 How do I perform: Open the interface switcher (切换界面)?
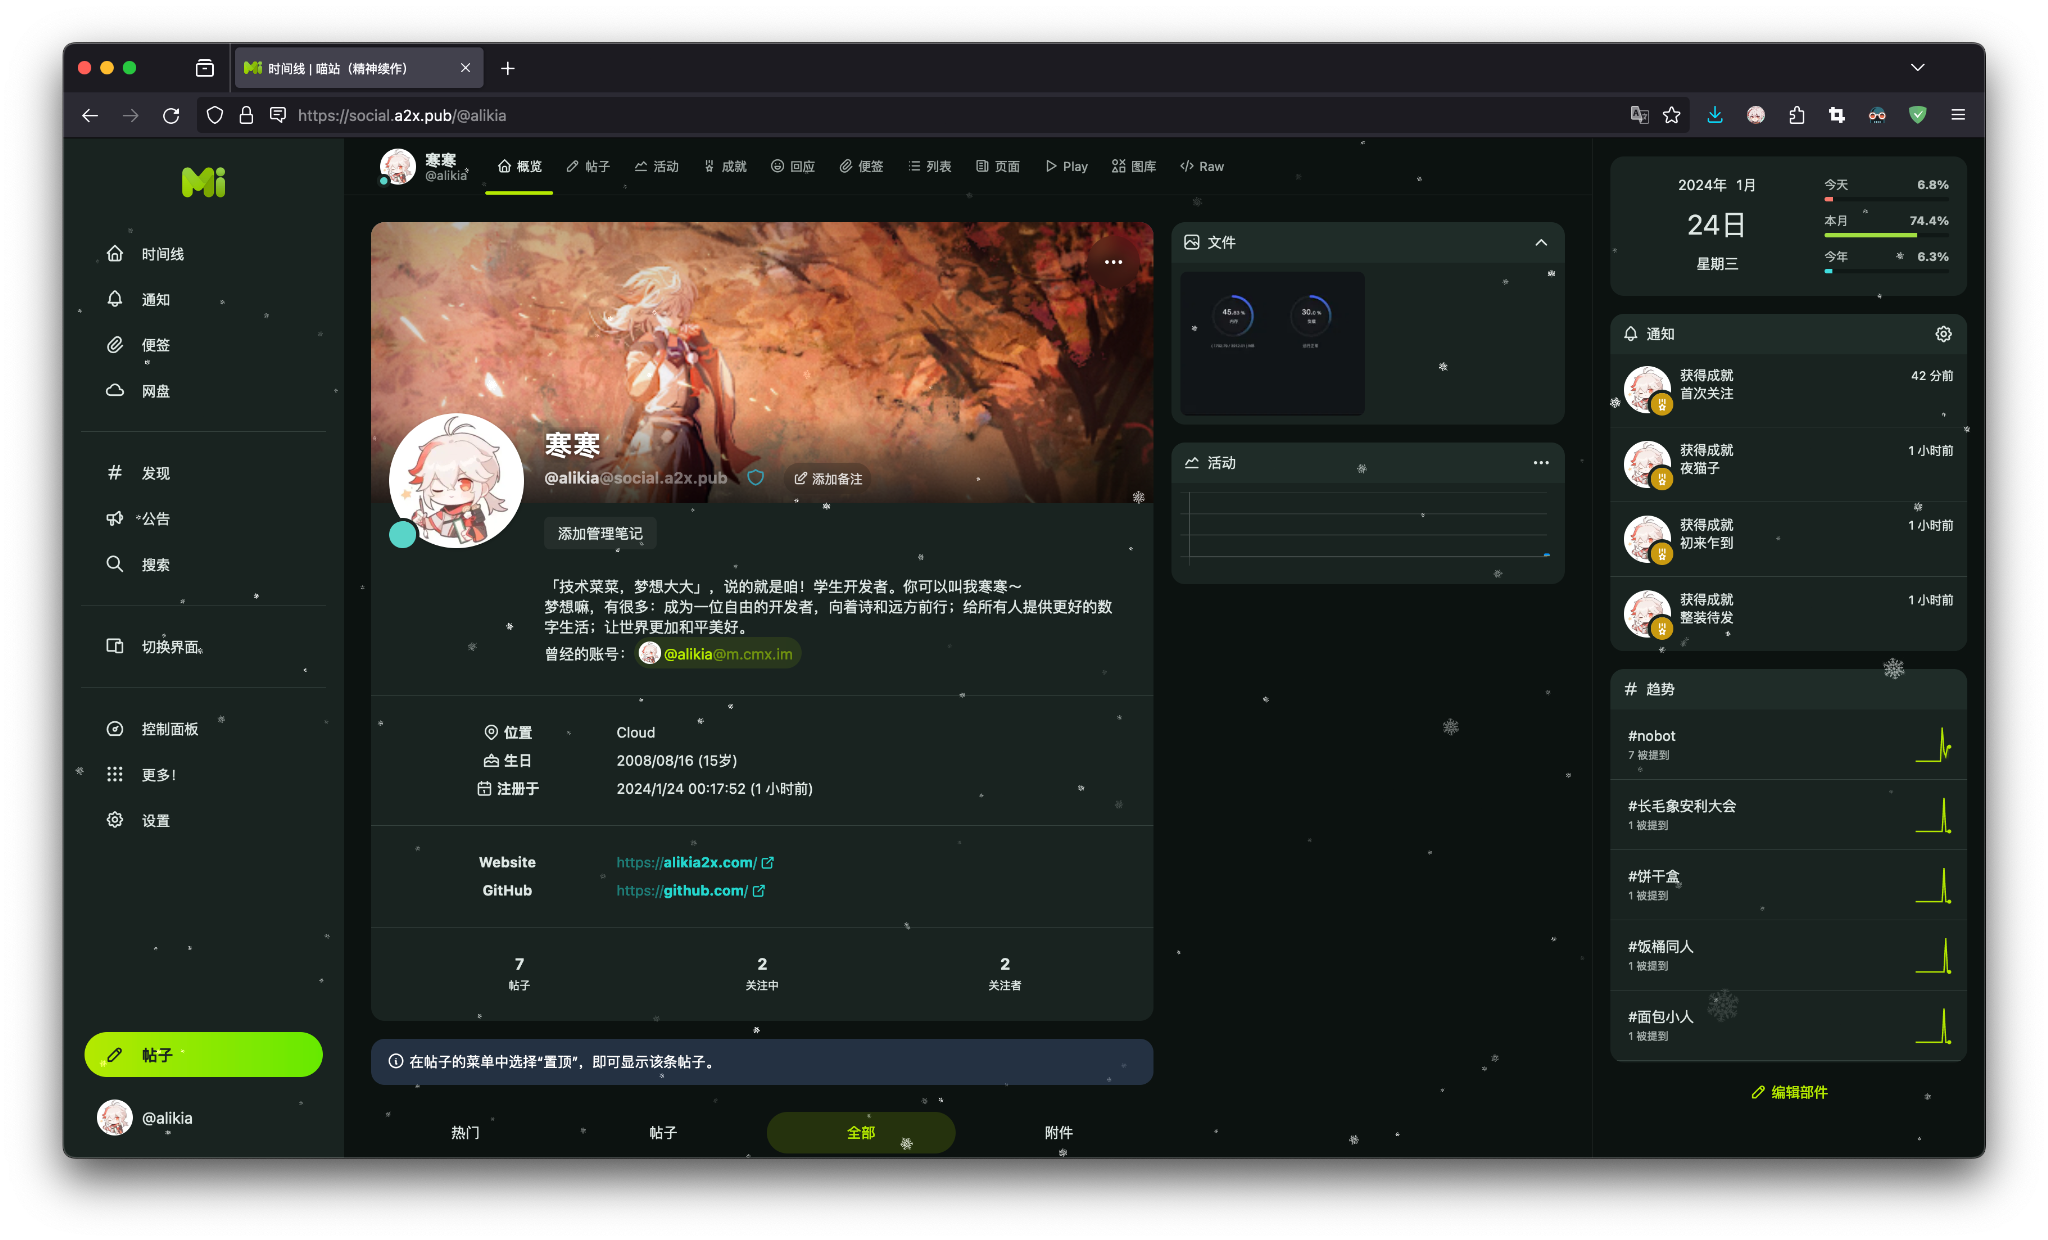(170, 646)
